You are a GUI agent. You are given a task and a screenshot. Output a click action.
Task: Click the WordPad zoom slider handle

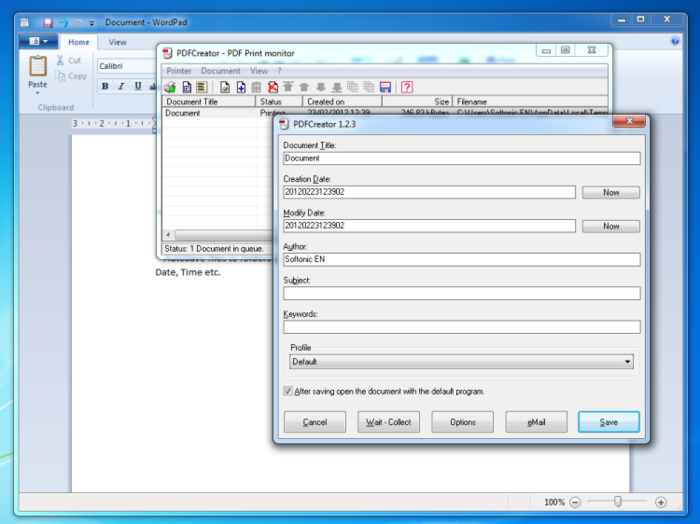617,502
